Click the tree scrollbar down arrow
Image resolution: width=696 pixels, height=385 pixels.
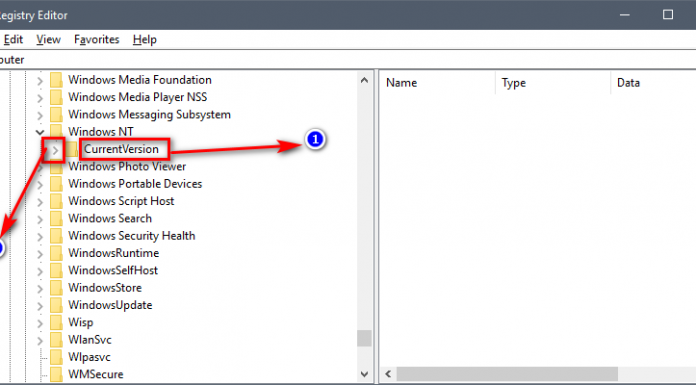(364, 374)
